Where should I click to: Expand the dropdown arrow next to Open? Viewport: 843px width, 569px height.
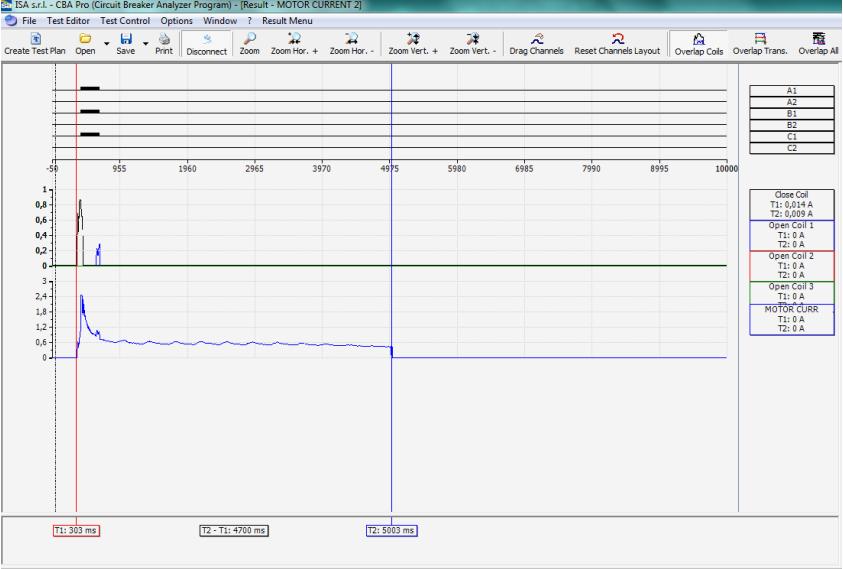click(106, 44)
